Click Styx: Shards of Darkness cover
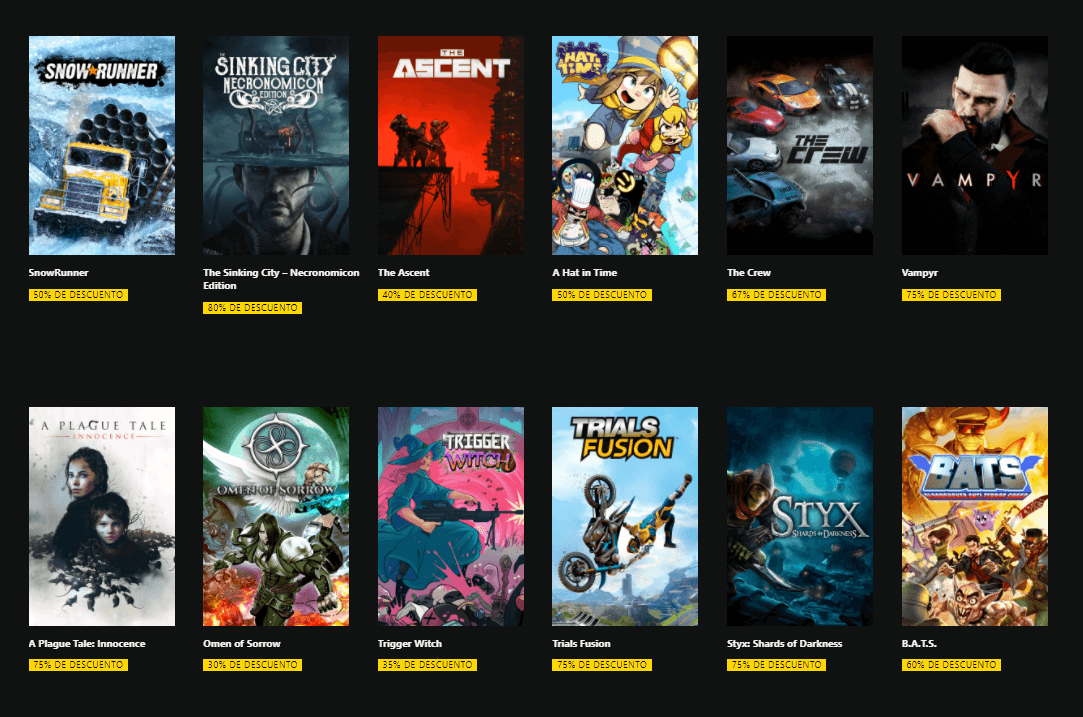Viewport: 1083px width, 717px height. coord(799,516)
